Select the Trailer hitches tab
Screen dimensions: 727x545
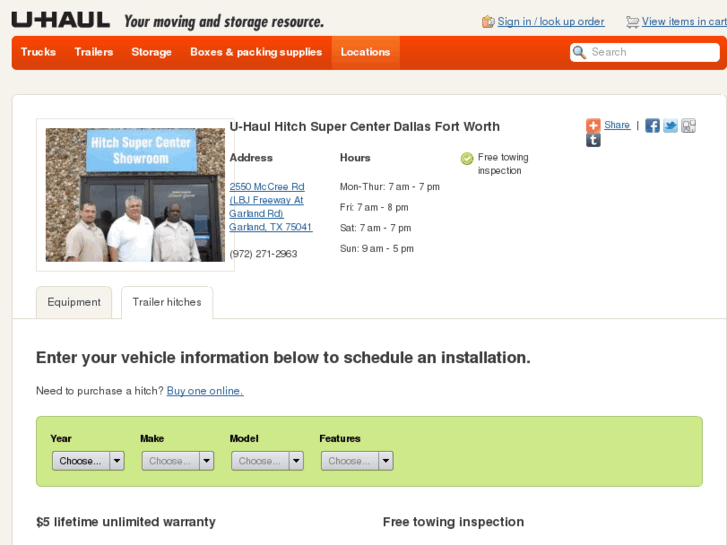167,302
